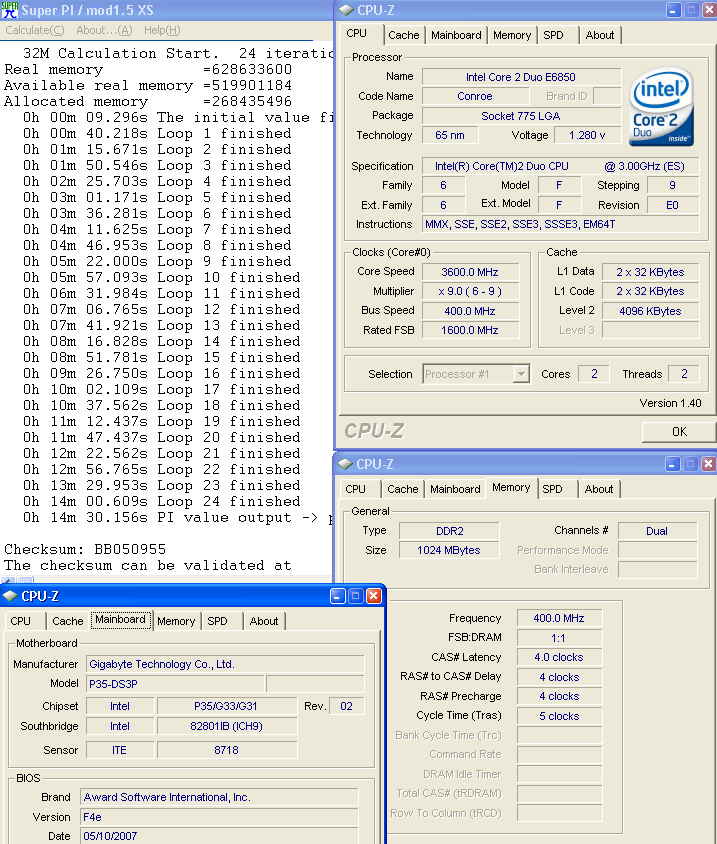The image size is (717, 844).
Task: Click the Rated FSB value 1600.0 MHz
Action: coord(470,330)
